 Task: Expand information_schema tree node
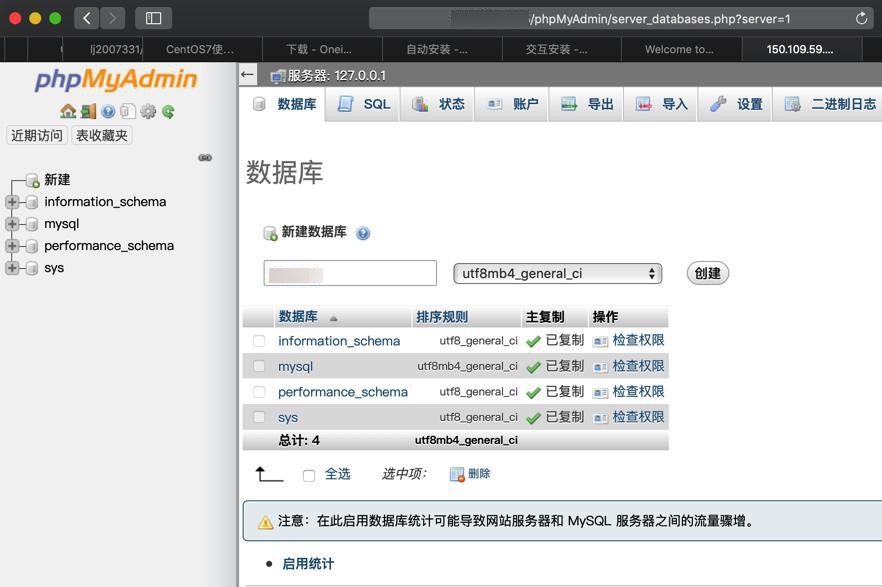tap(12, 202)
